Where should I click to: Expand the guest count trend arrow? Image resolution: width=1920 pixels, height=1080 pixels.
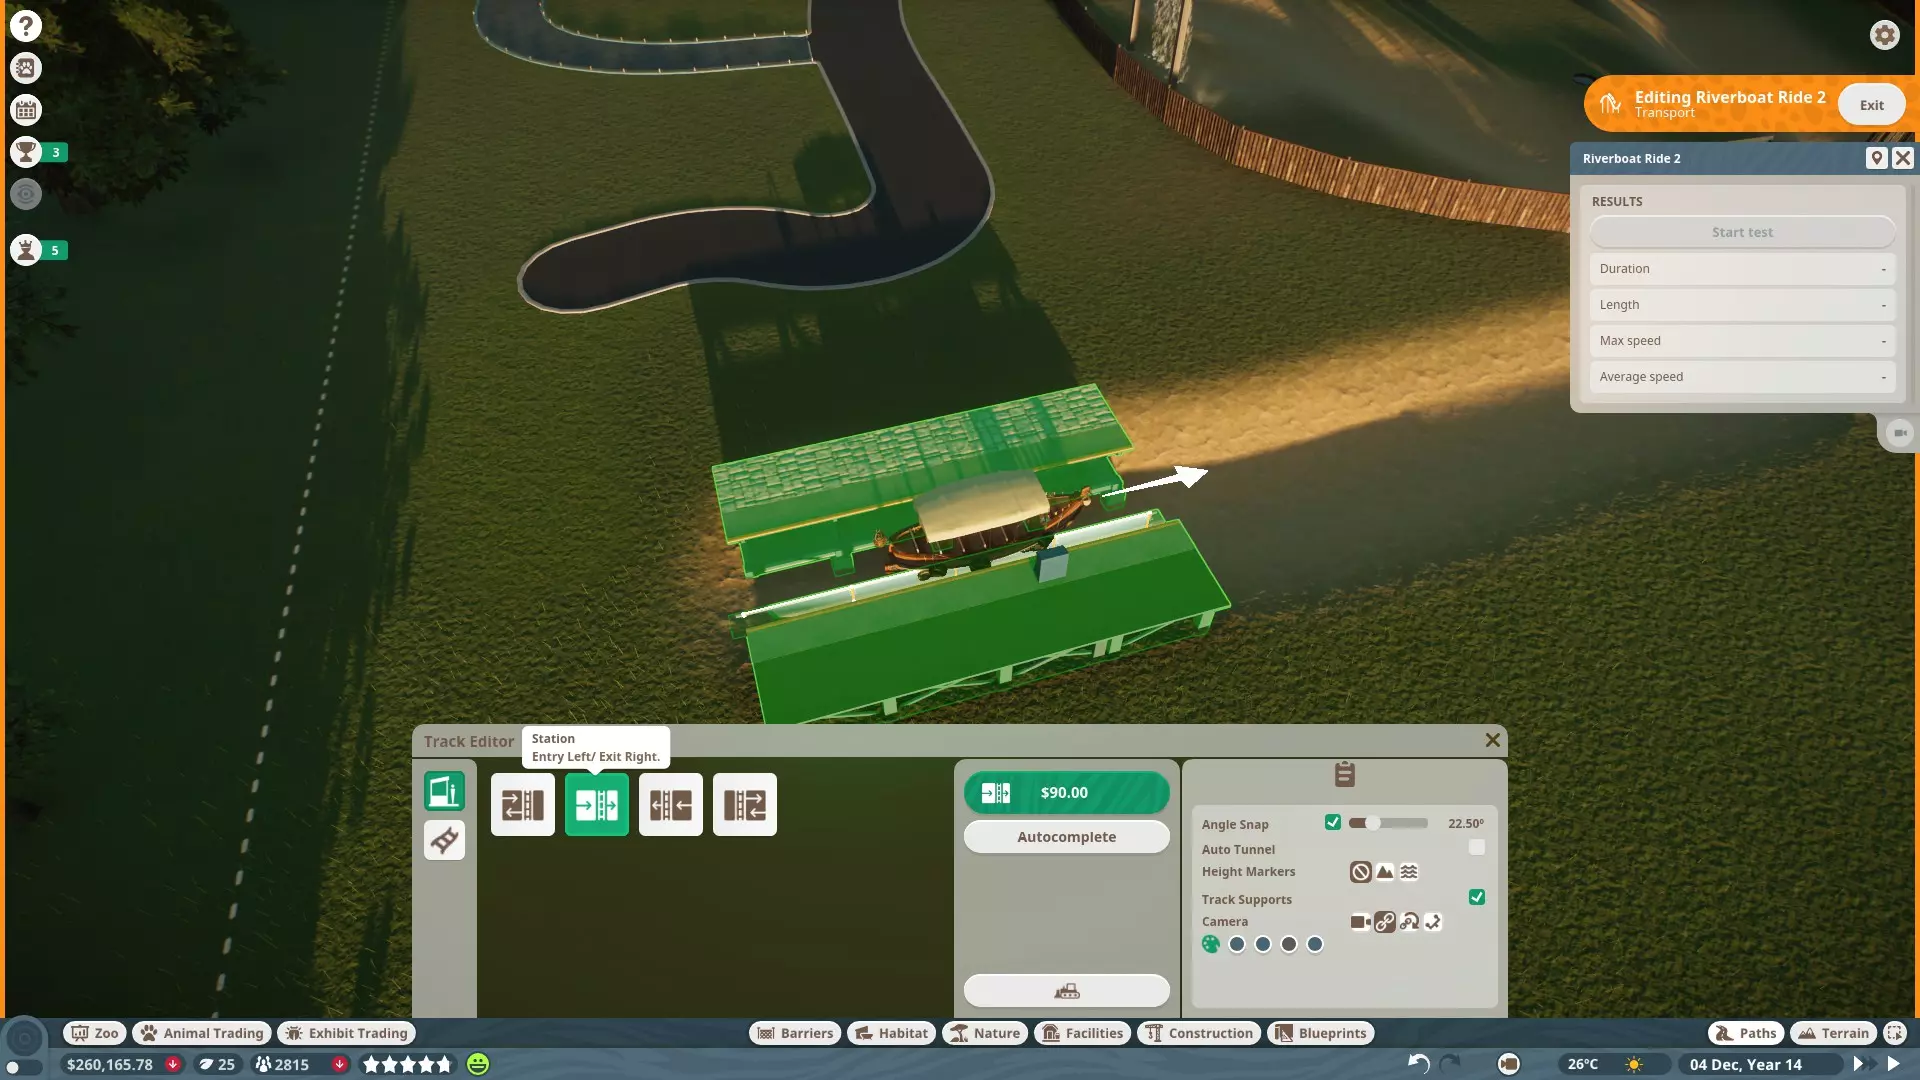(x=340, y=1064)
